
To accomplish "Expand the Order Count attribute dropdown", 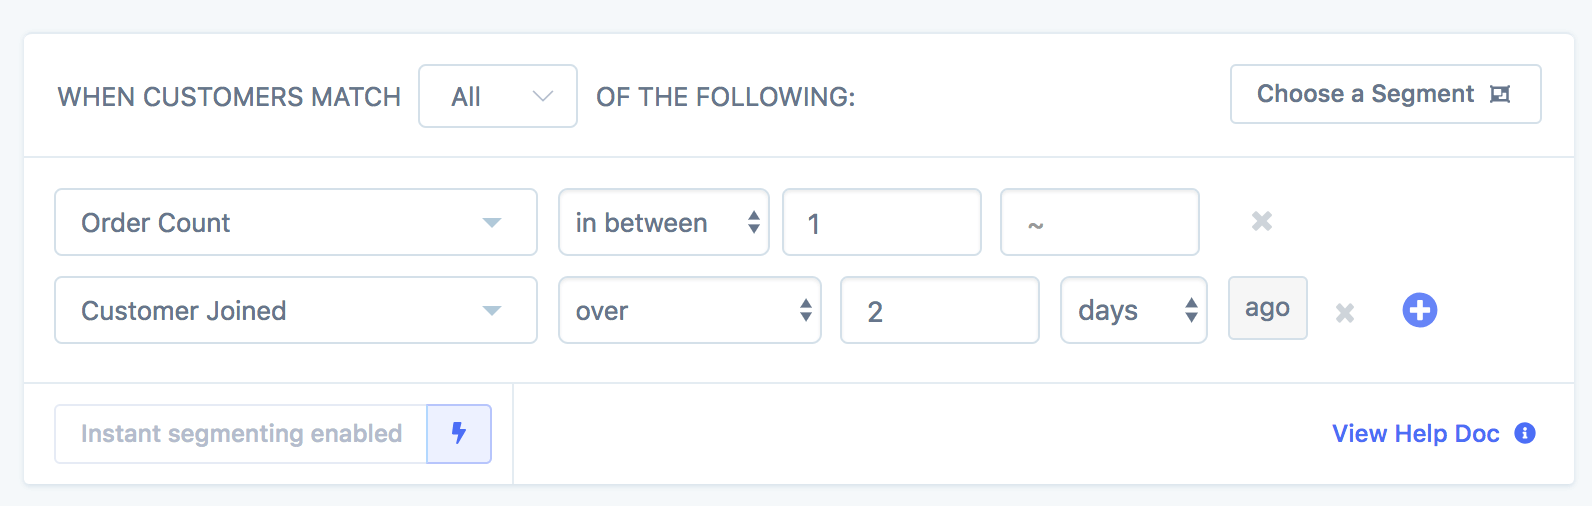I will pos(296,222).
